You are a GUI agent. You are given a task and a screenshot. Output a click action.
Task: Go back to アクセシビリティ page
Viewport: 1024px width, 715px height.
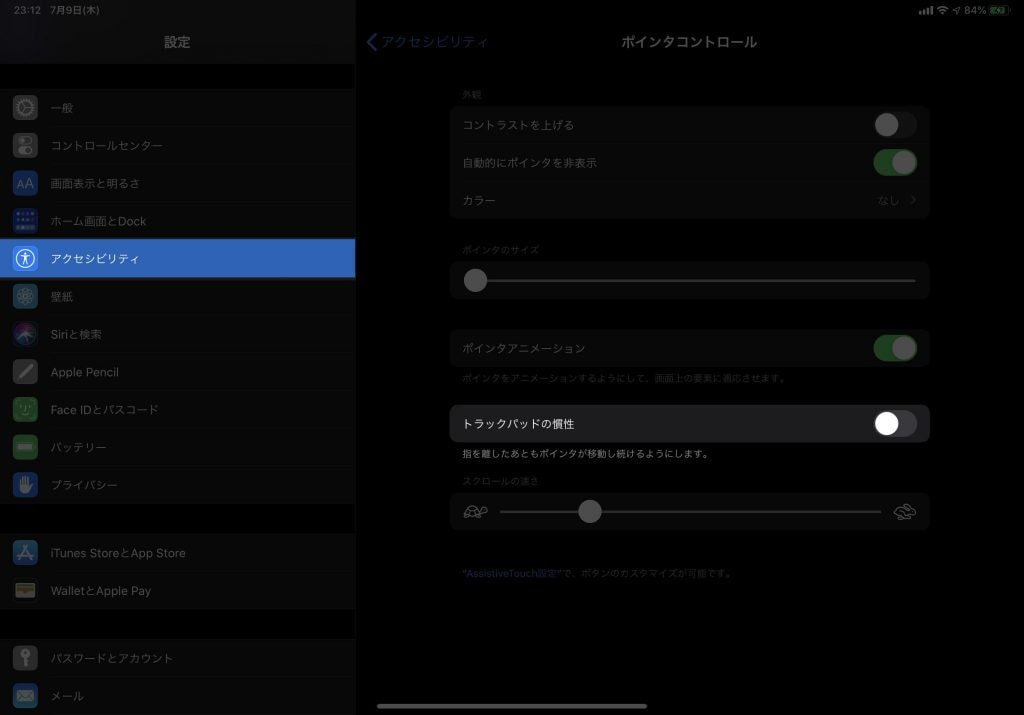428,42
